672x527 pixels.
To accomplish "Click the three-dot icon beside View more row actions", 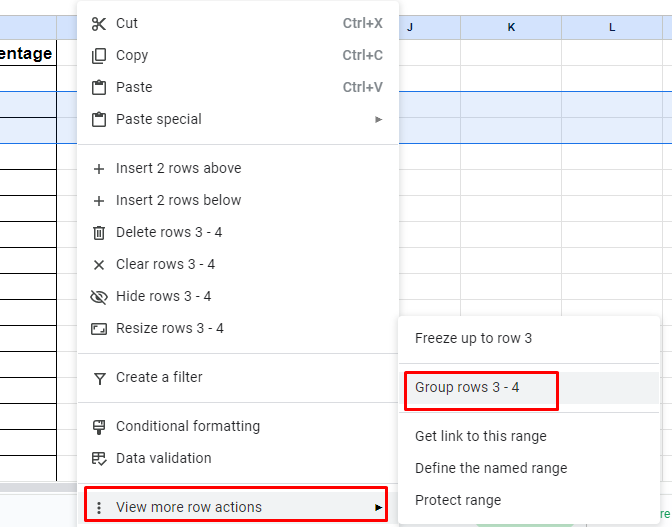I will point(99,507).
